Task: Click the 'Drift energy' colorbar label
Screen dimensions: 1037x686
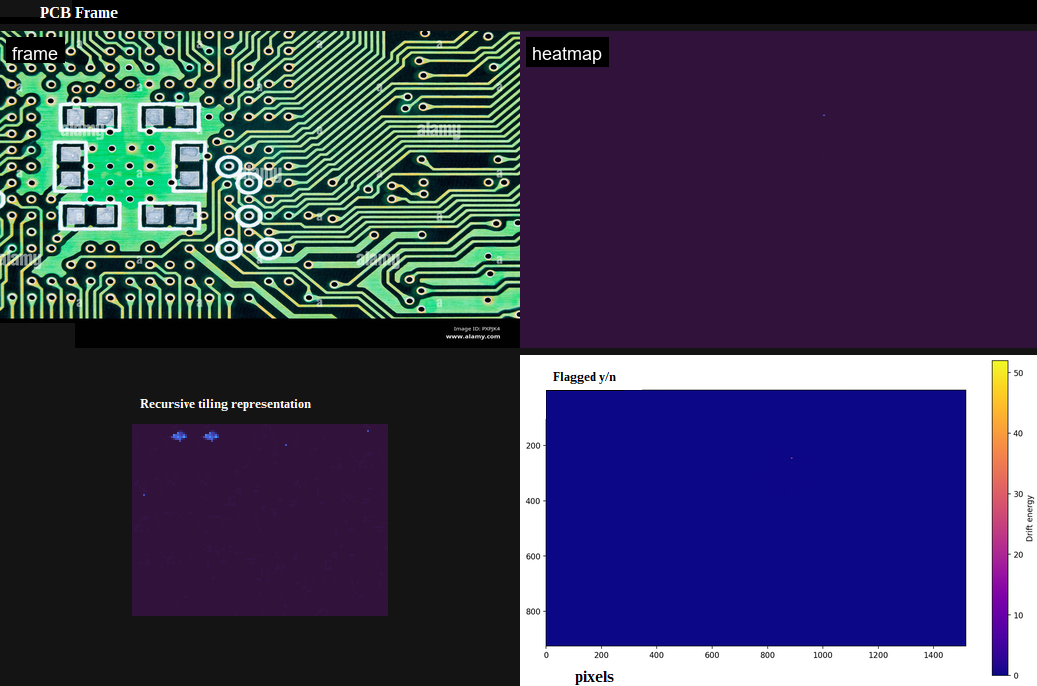Action: pyautogui.click(x=1030, y=518)
